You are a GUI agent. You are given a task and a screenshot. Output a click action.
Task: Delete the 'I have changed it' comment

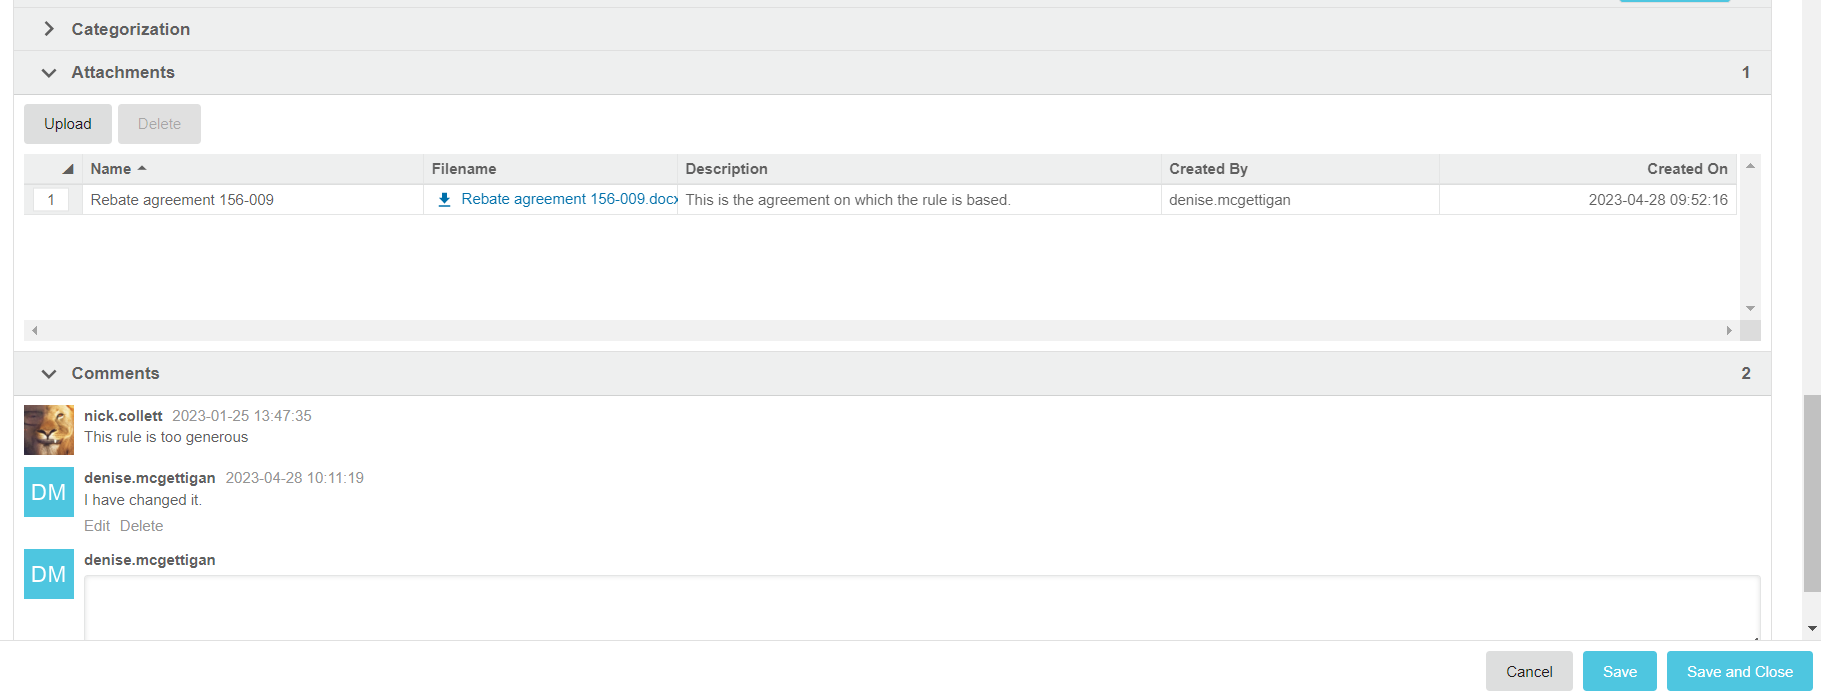pyautogui.click(x=141, y=526)
